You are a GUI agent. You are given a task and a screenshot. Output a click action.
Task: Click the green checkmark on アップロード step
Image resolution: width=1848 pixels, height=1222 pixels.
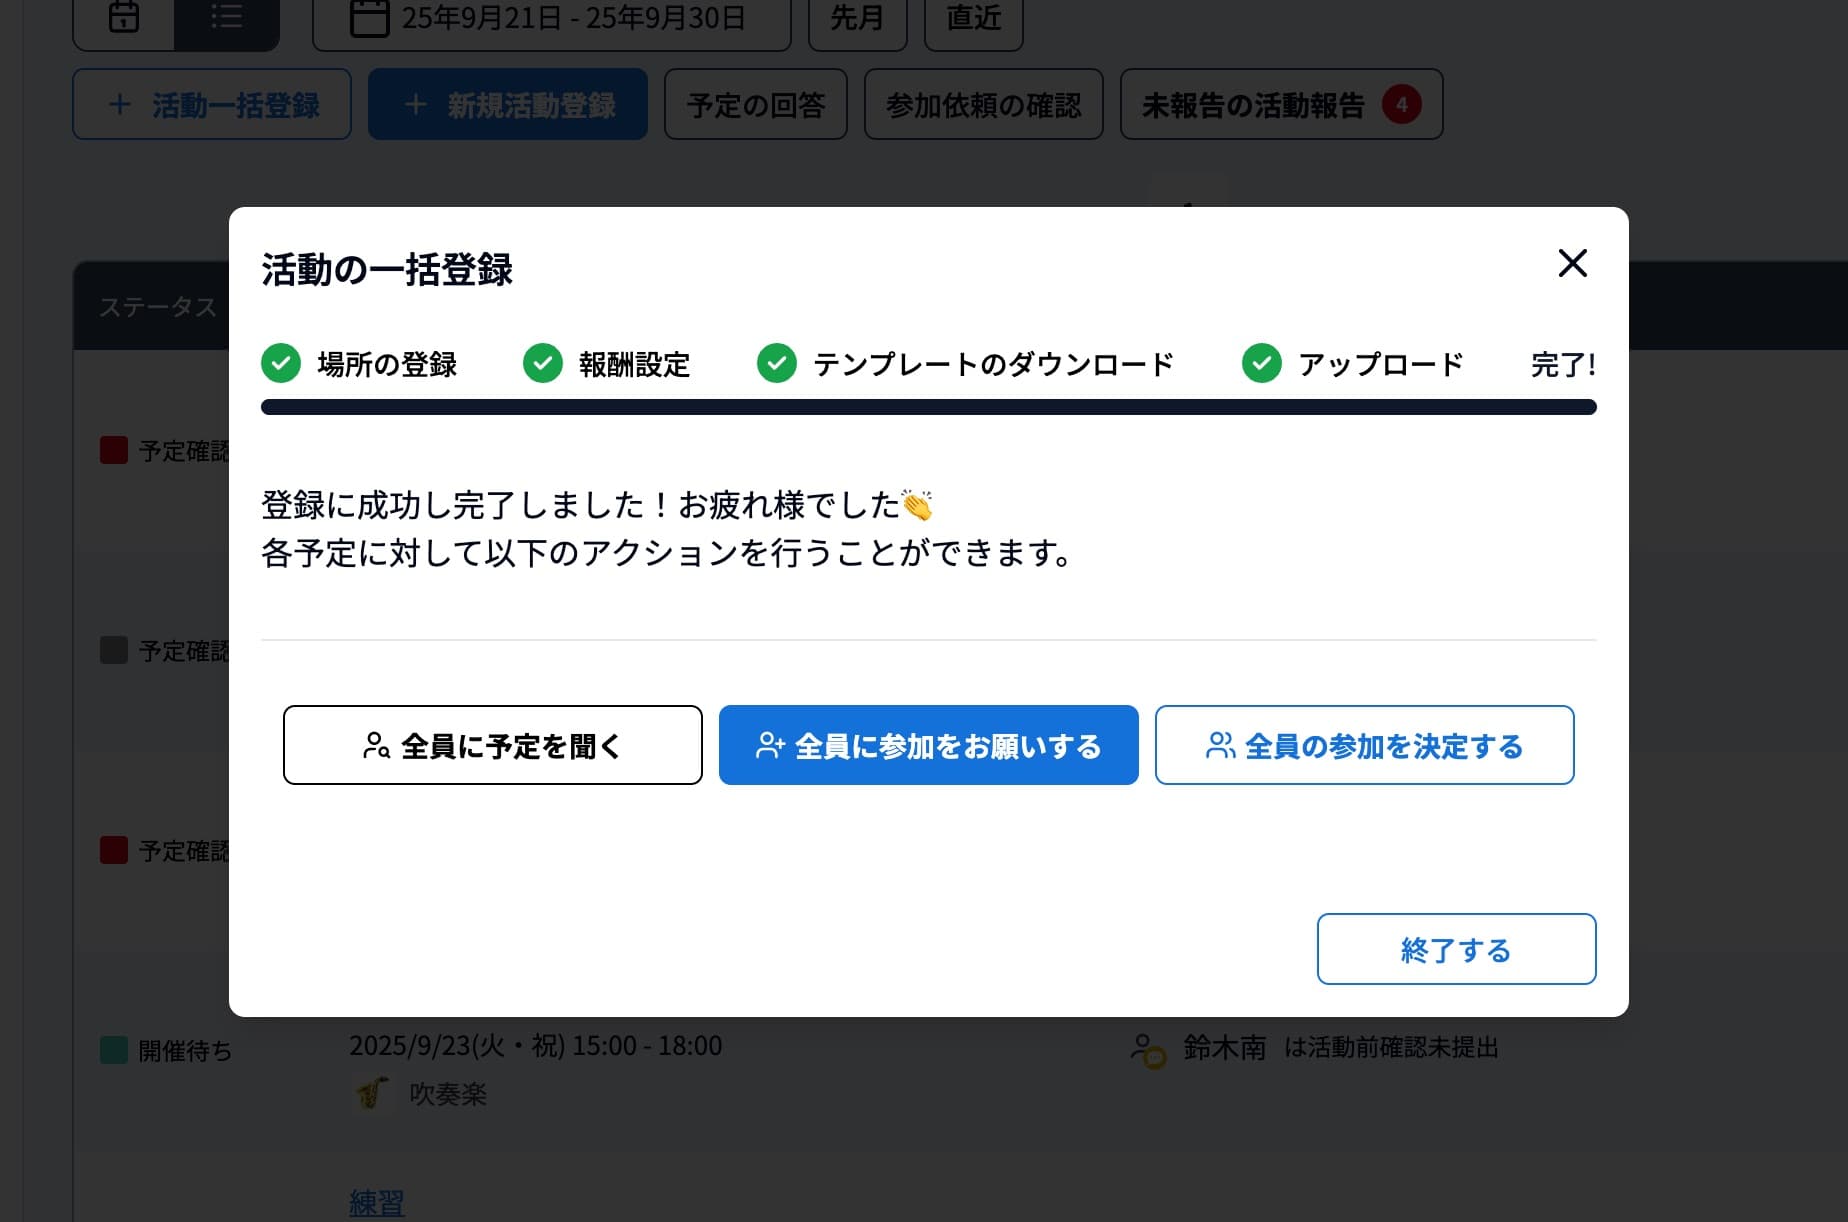pos(1262,364)
